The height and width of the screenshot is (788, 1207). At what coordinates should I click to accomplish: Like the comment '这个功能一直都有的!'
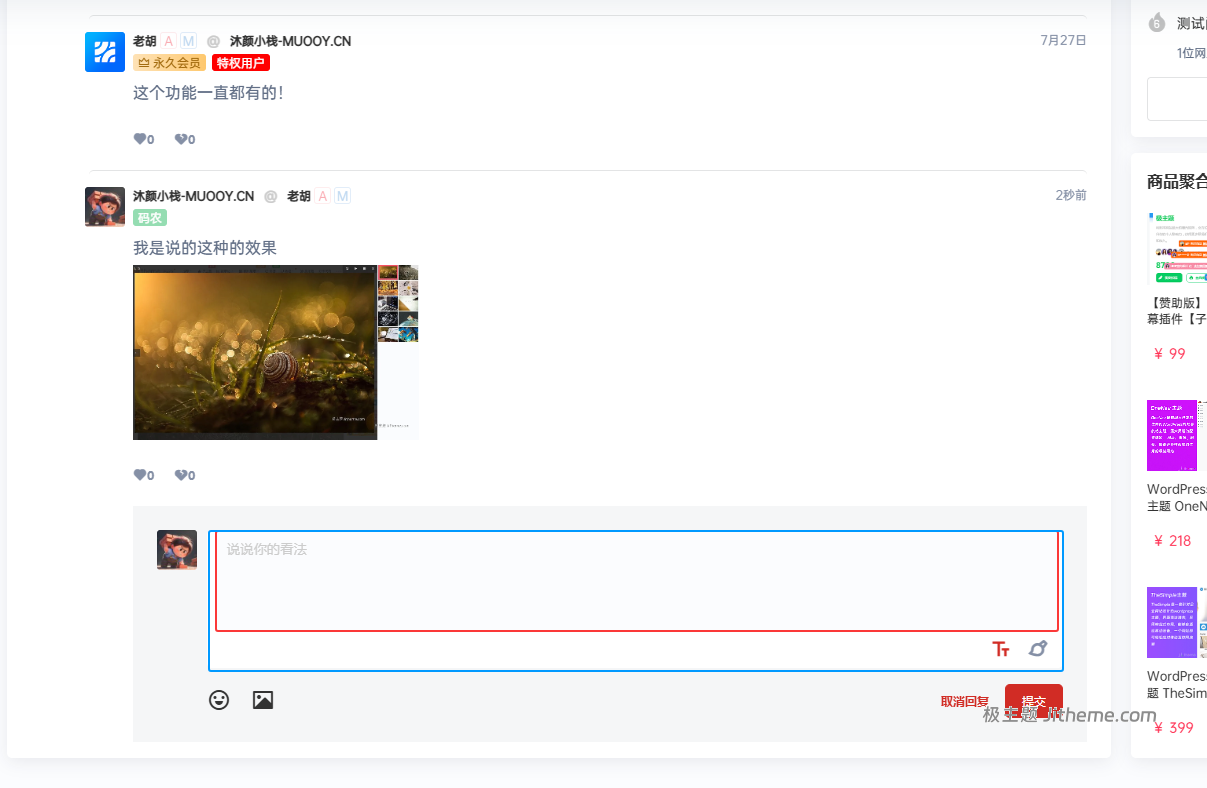click(x=144, y=140)
